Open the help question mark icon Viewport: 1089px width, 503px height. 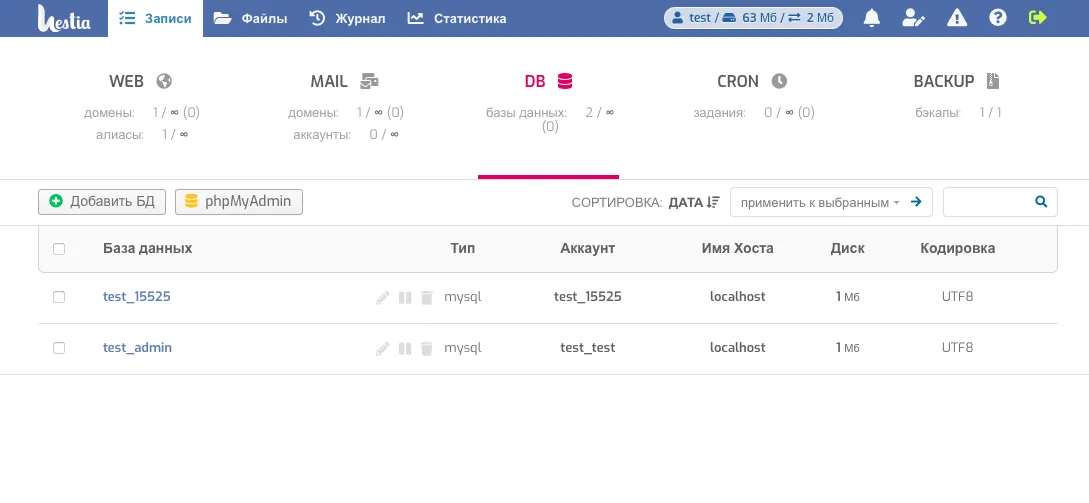tap(997, 18)
